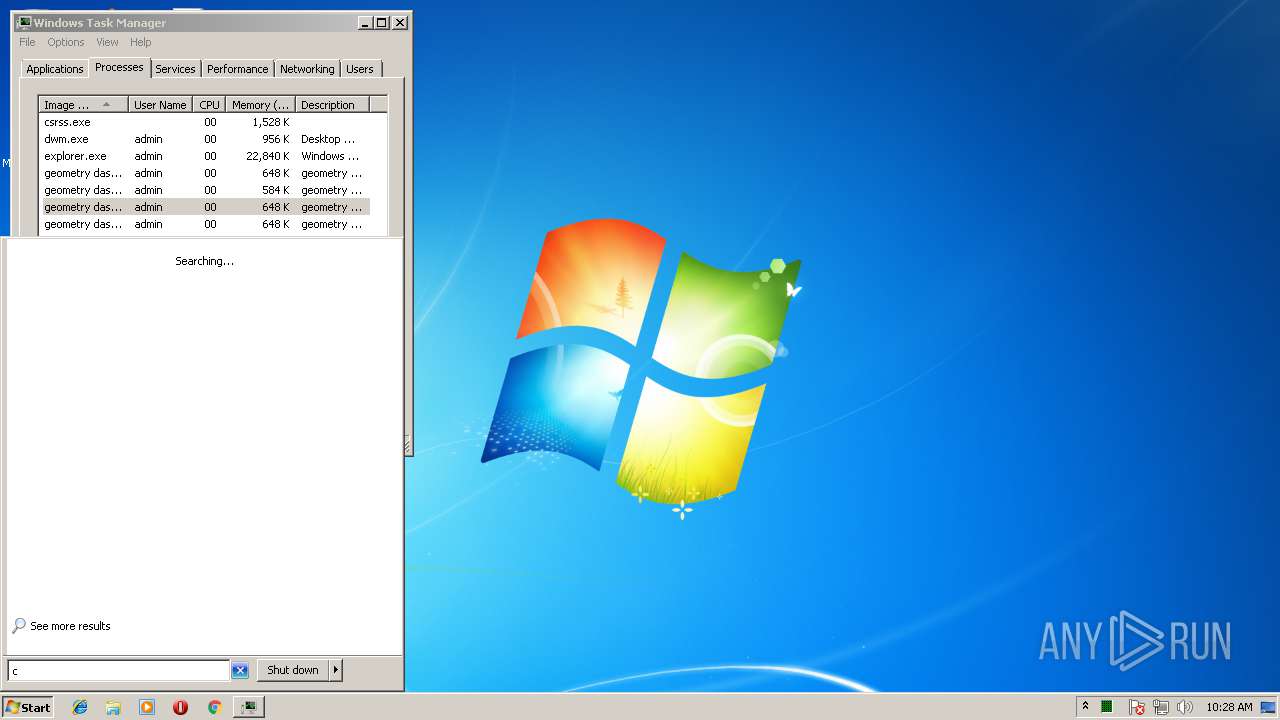Select the csrss.exe process row

(205, 122)
